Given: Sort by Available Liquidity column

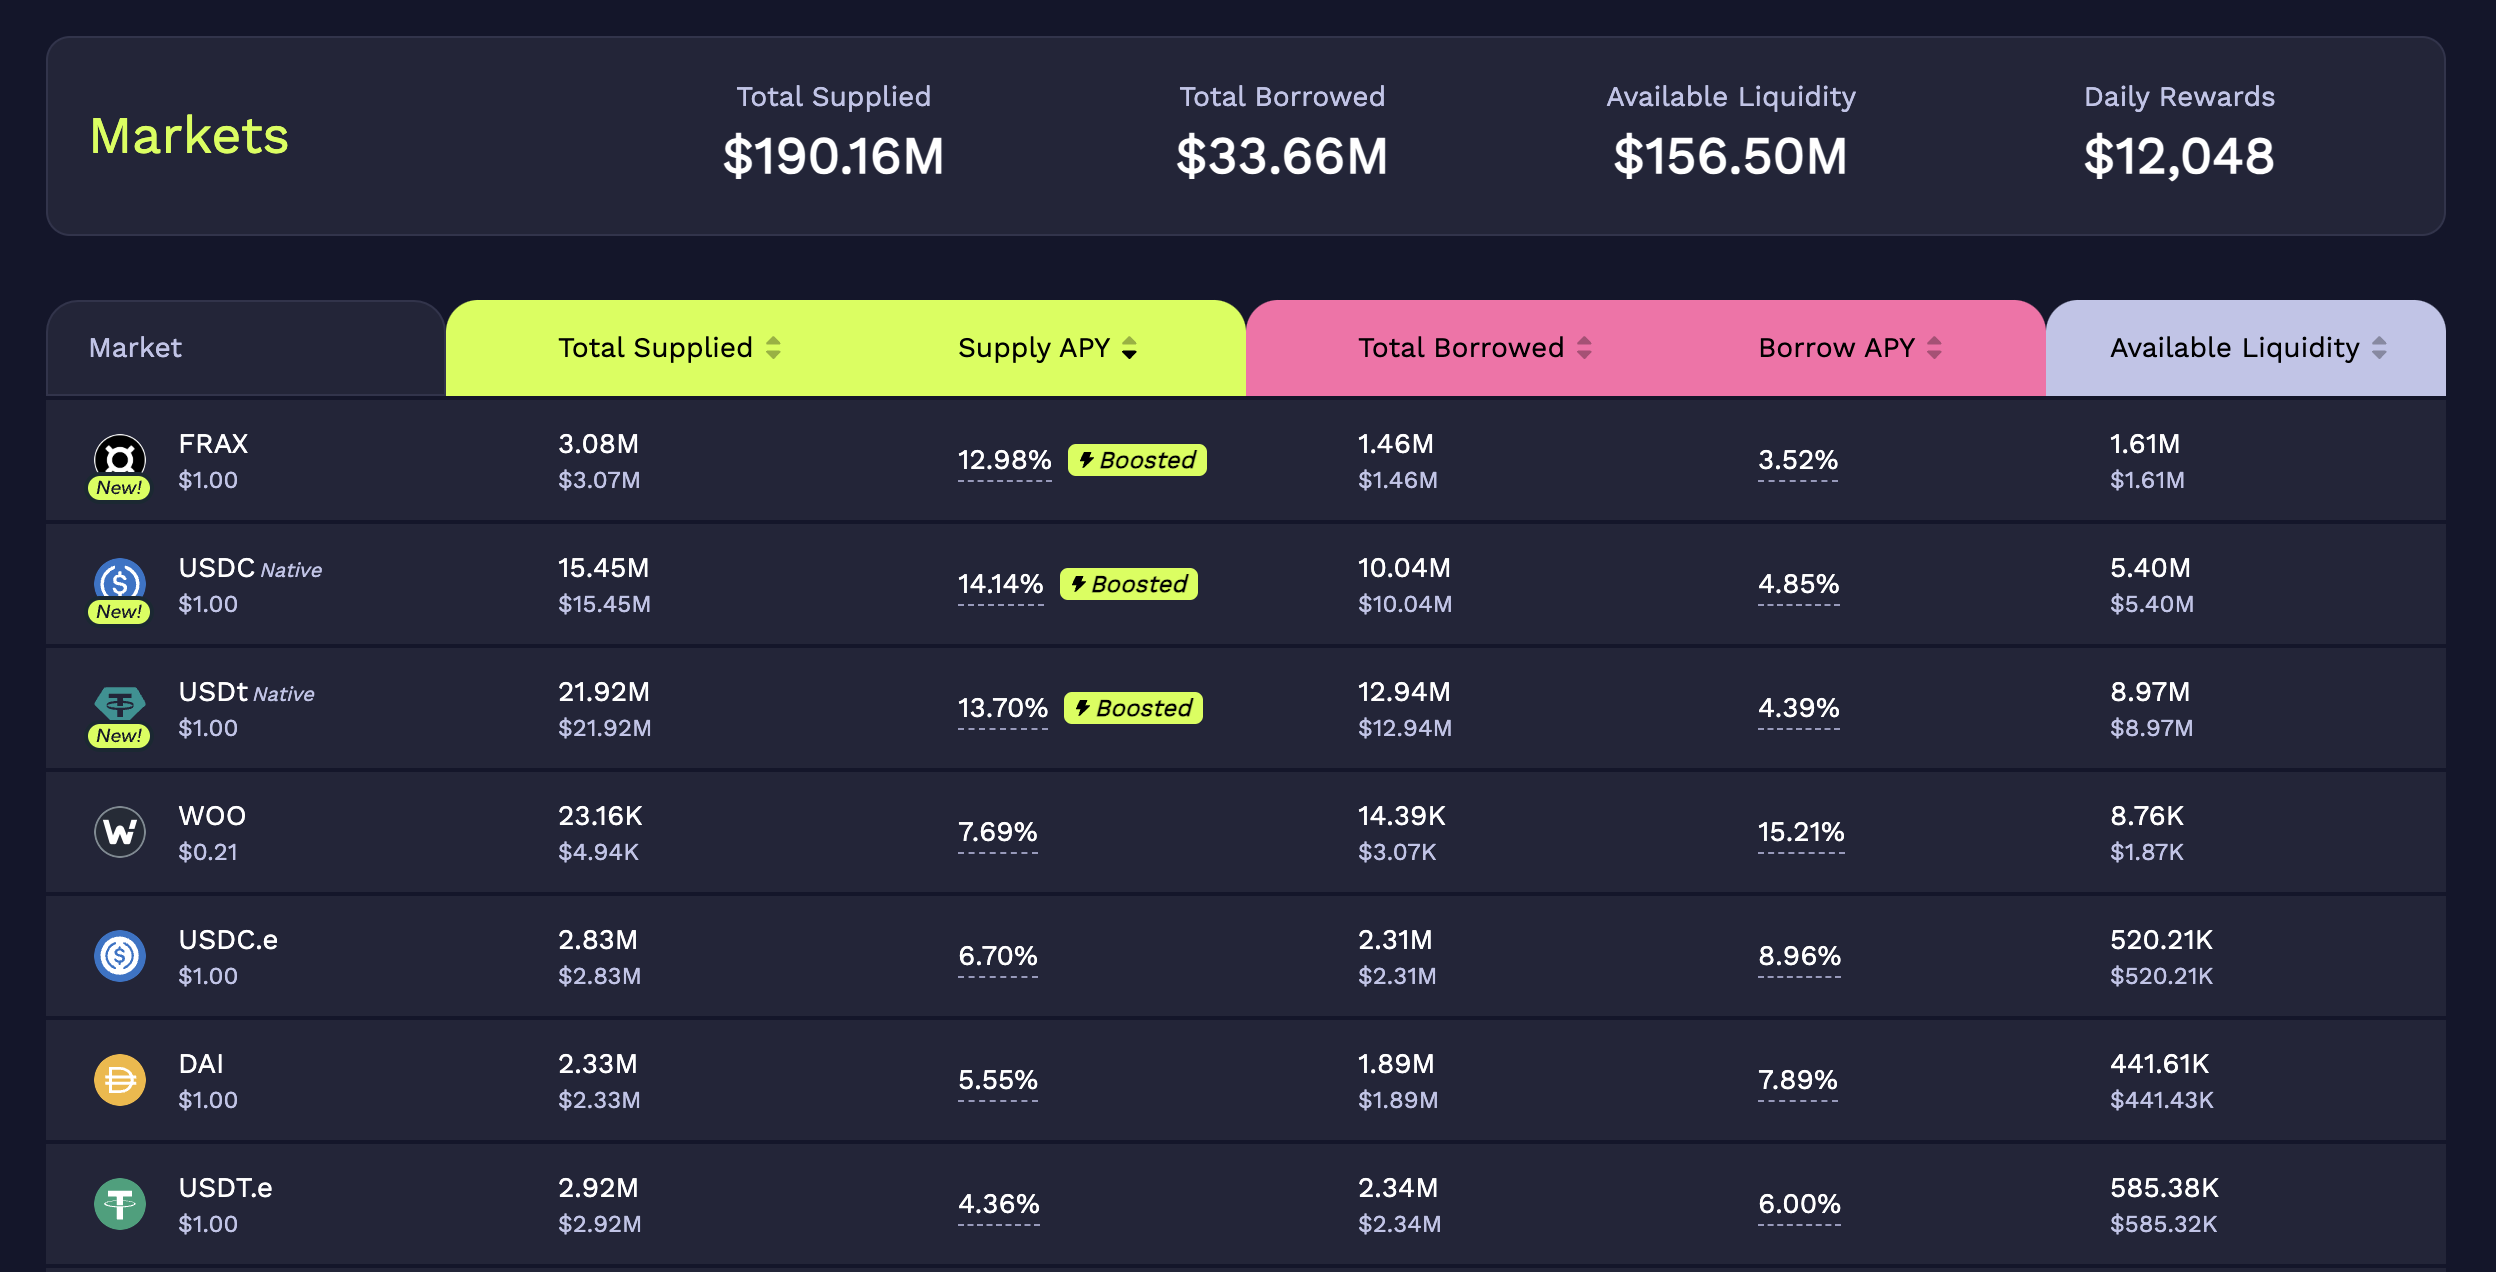Looking at the screenshot, I should click(2234, 348).
